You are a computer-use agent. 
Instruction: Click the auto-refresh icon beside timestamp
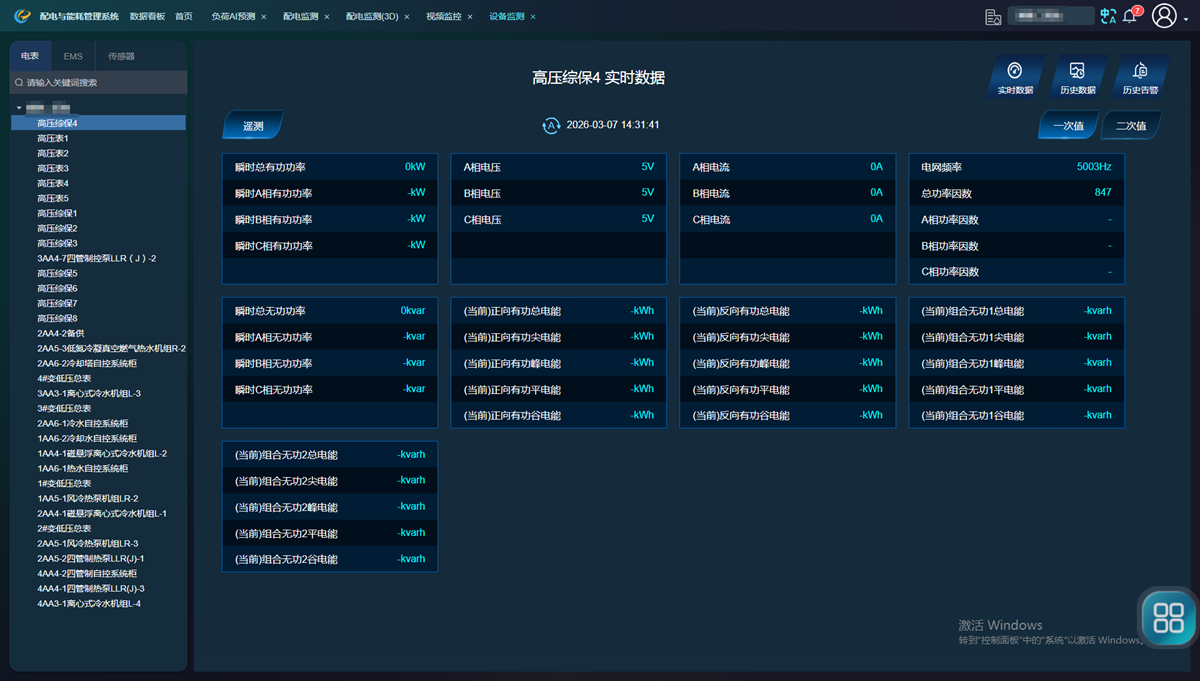(x=551, y=125)
